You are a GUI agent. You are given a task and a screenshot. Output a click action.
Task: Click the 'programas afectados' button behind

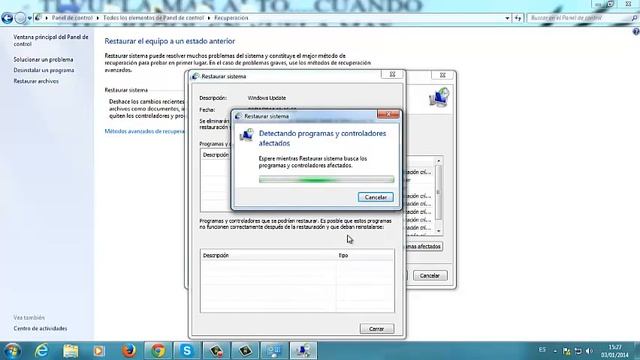[x=424, y=247]
